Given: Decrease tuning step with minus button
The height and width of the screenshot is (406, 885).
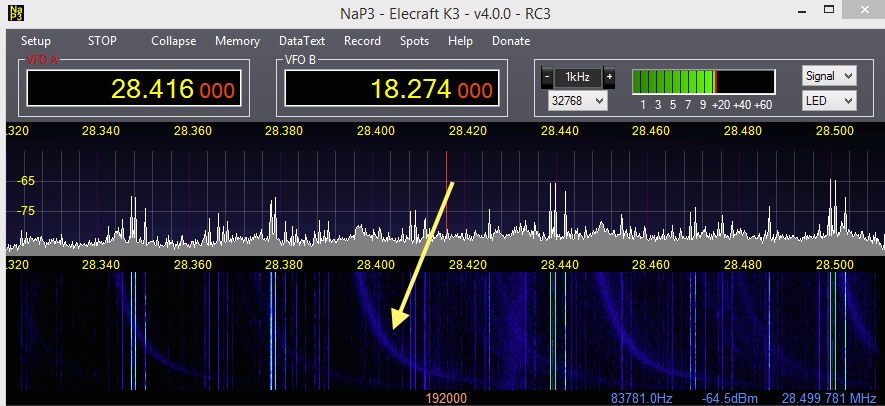Looking at the screenshot, I should tap(547, 78).
